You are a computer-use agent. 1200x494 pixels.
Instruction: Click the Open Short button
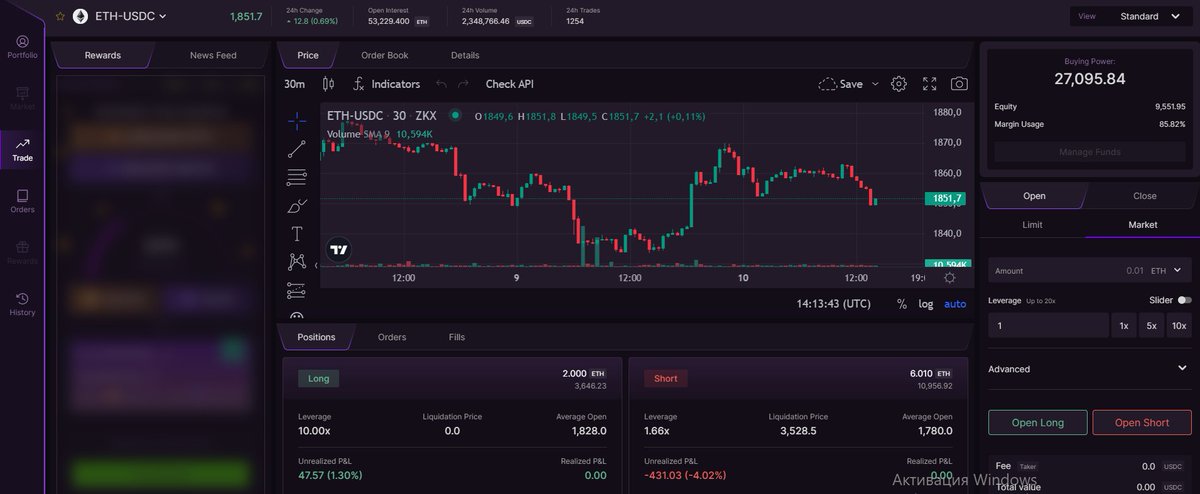pos(1142,422)
